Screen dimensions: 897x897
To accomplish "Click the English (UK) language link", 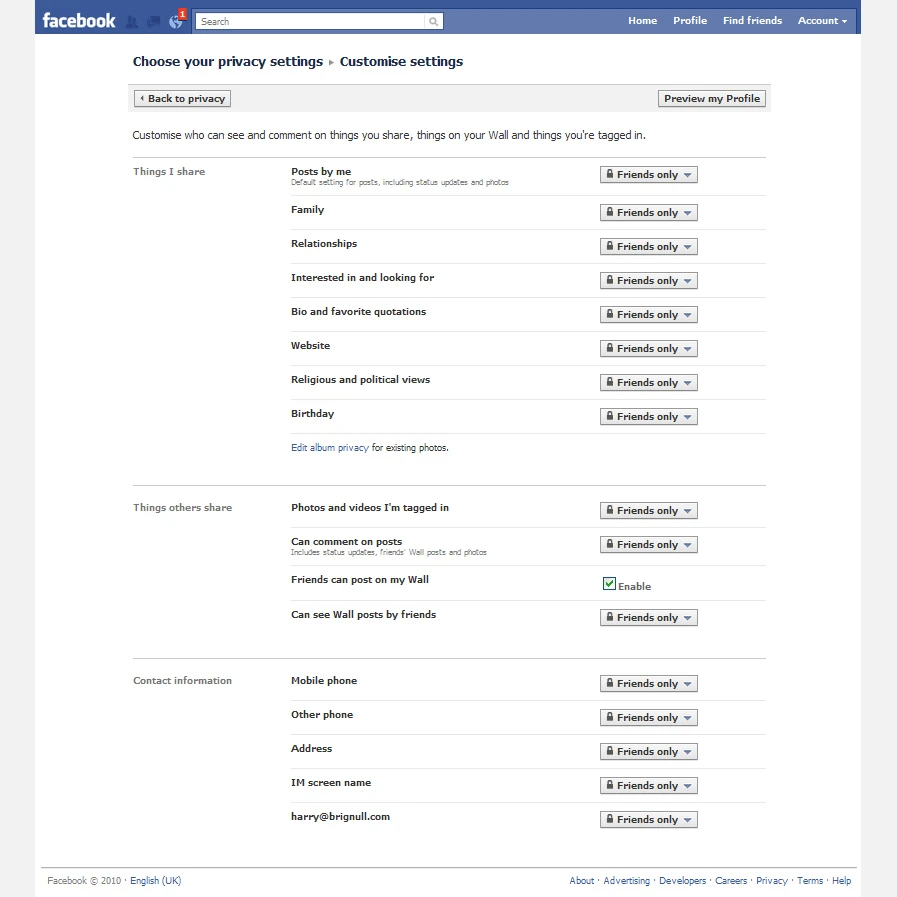I will pyautogui.click(x=156, y=881).
